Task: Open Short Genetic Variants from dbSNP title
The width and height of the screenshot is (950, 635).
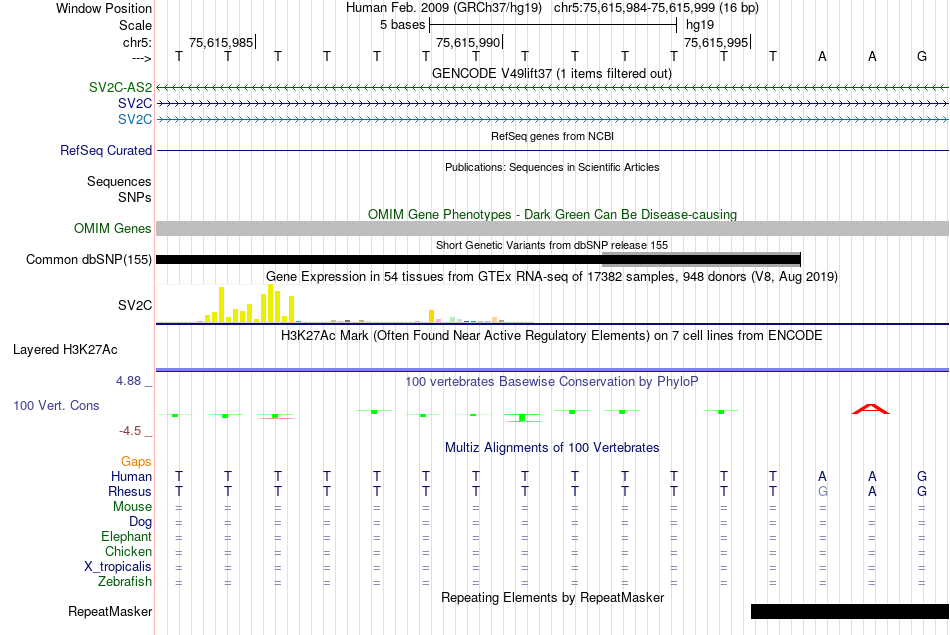Action: point(552,245)
